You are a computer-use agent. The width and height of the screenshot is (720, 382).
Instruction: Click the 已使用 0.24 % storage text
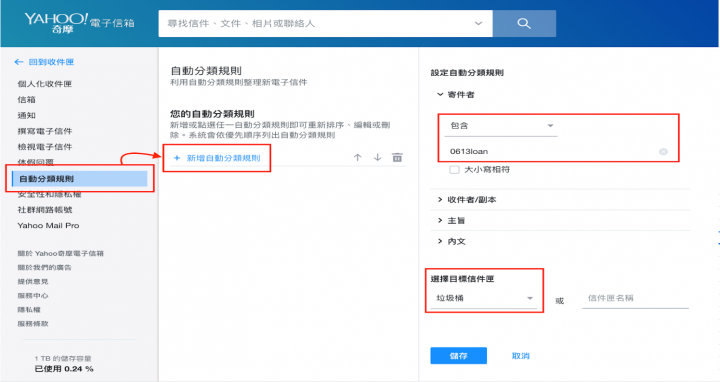64,369
